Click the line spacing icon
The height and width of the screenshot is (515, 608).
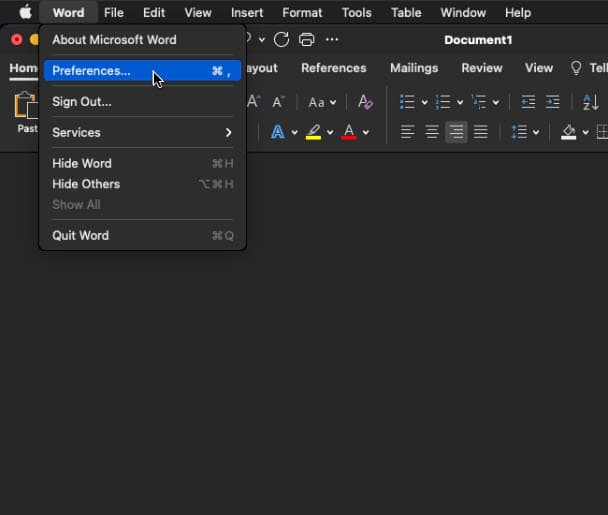(520, 132)
